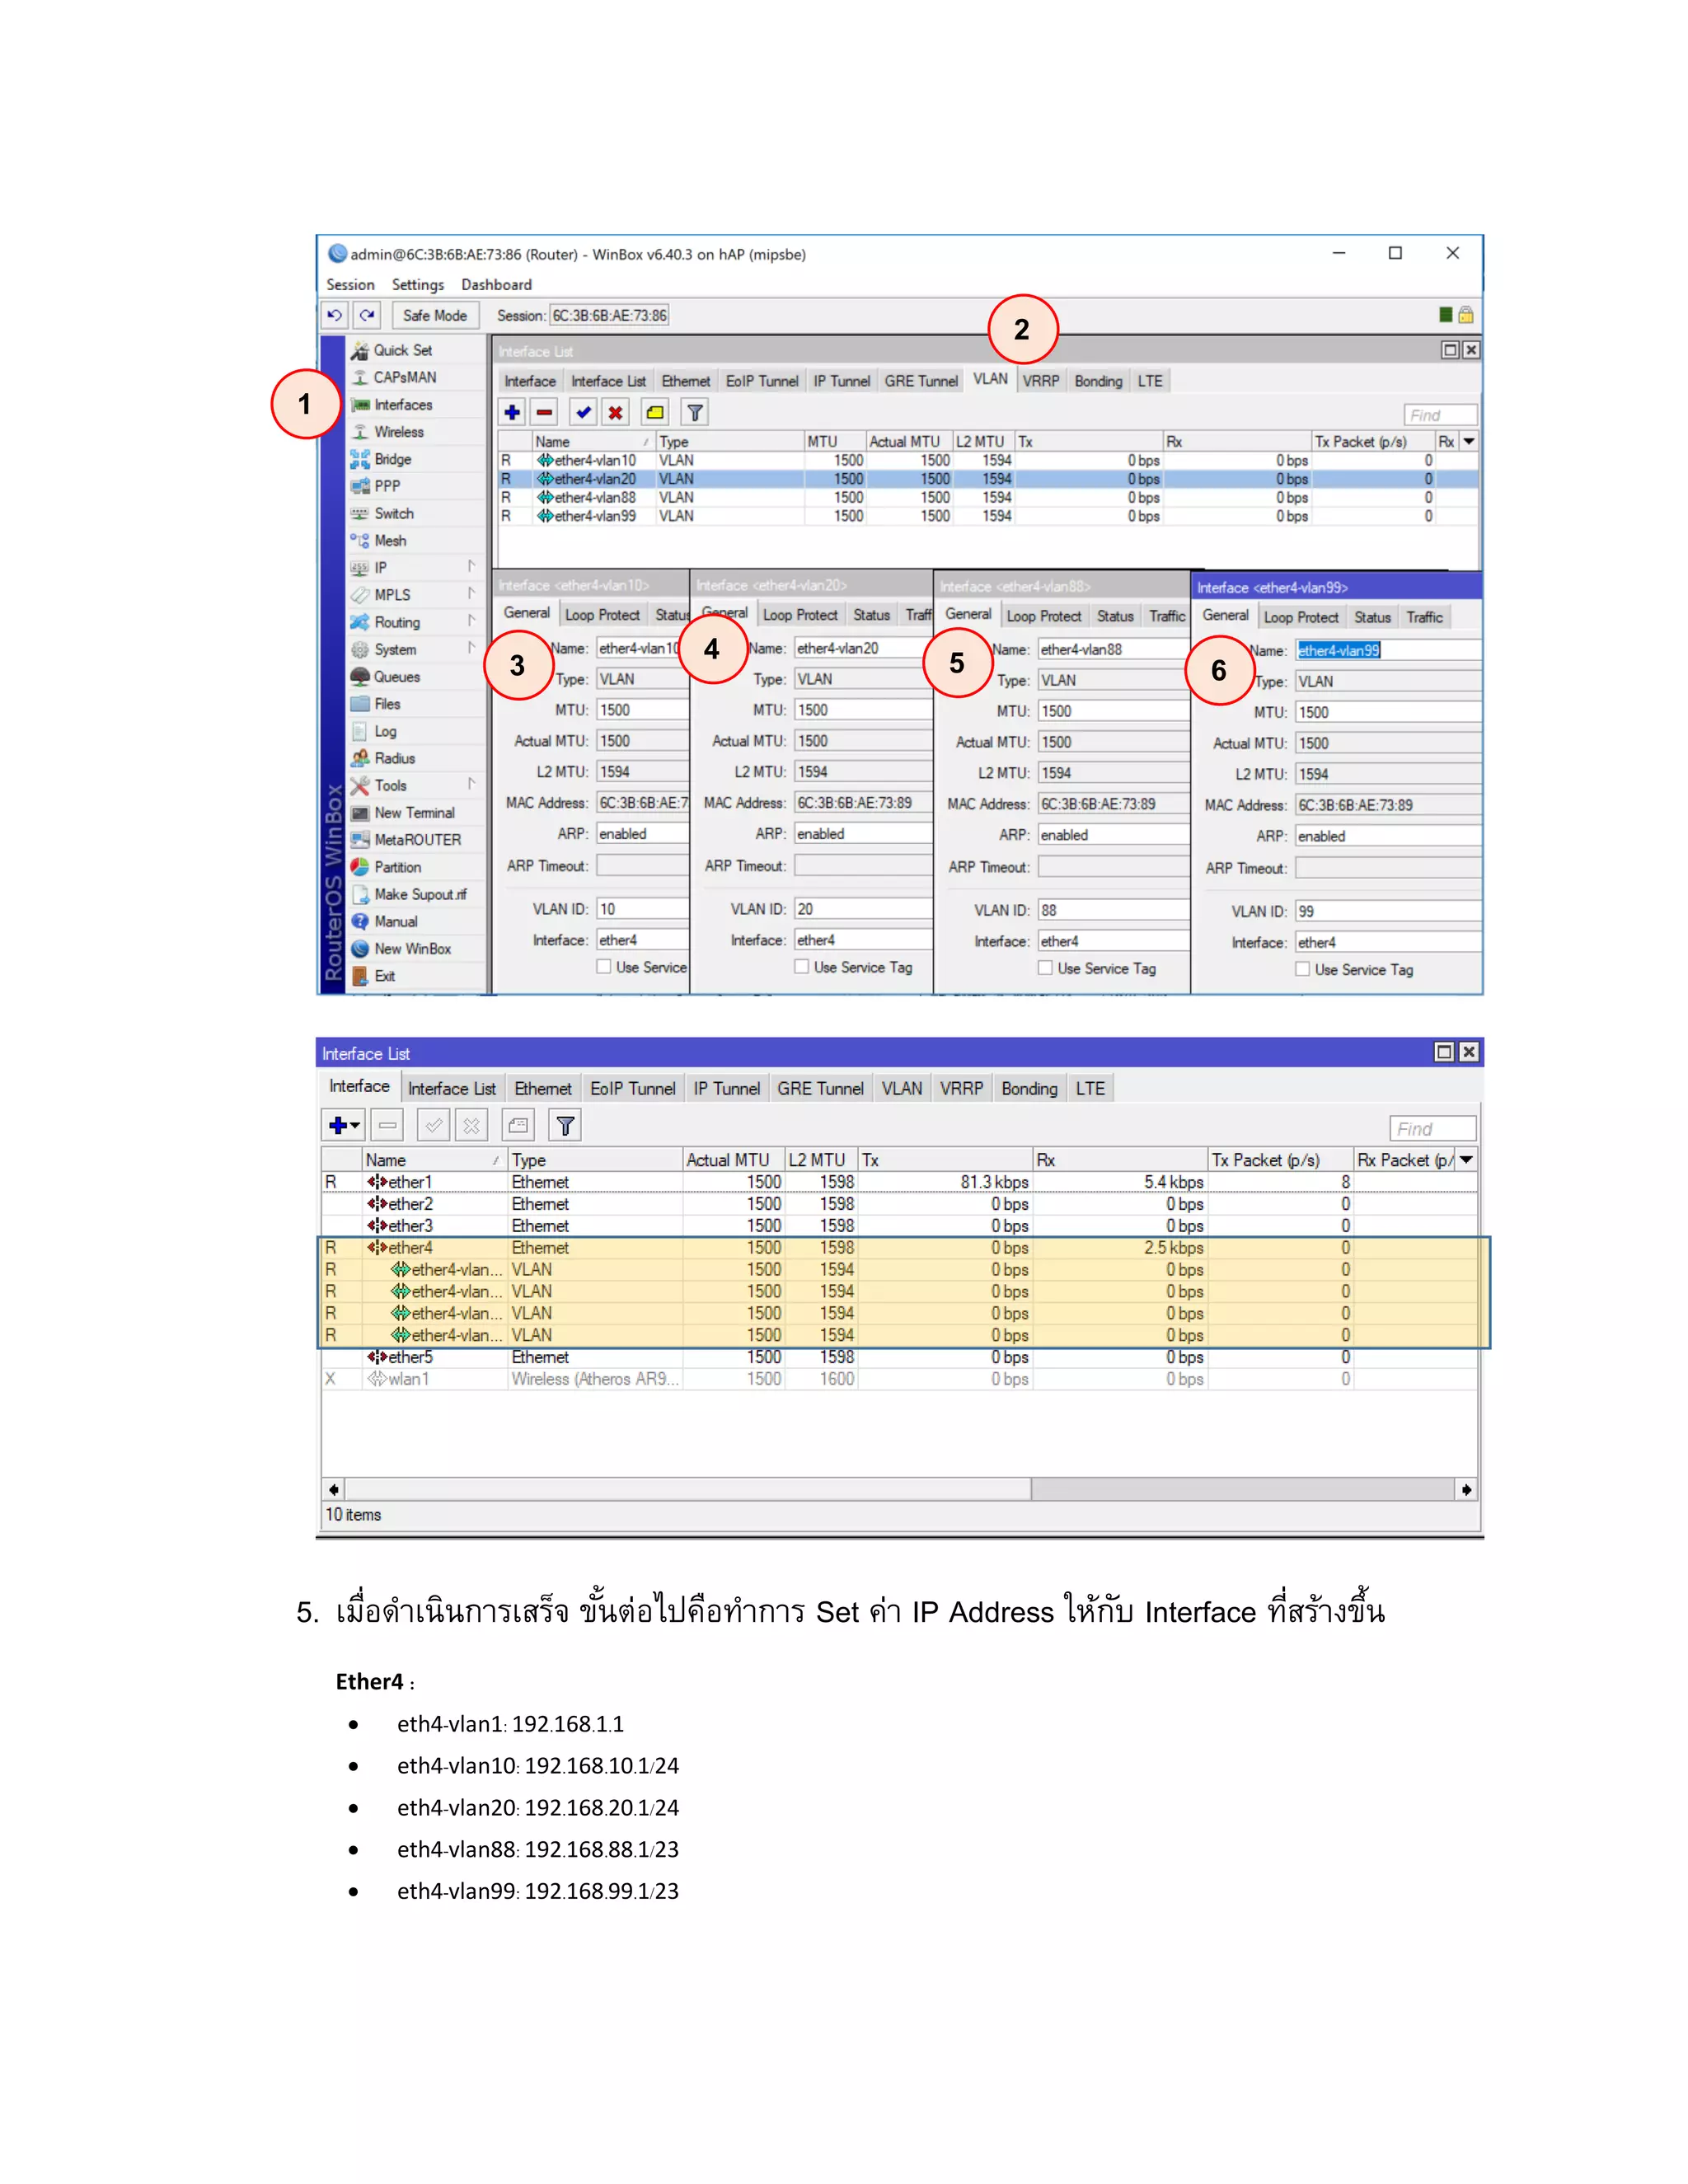The height and width of the screenshot is (2184, 1688).
Task: Toggle Use Service Tag in ether4-vlan88 window
Action: [x=1045, y=968]
